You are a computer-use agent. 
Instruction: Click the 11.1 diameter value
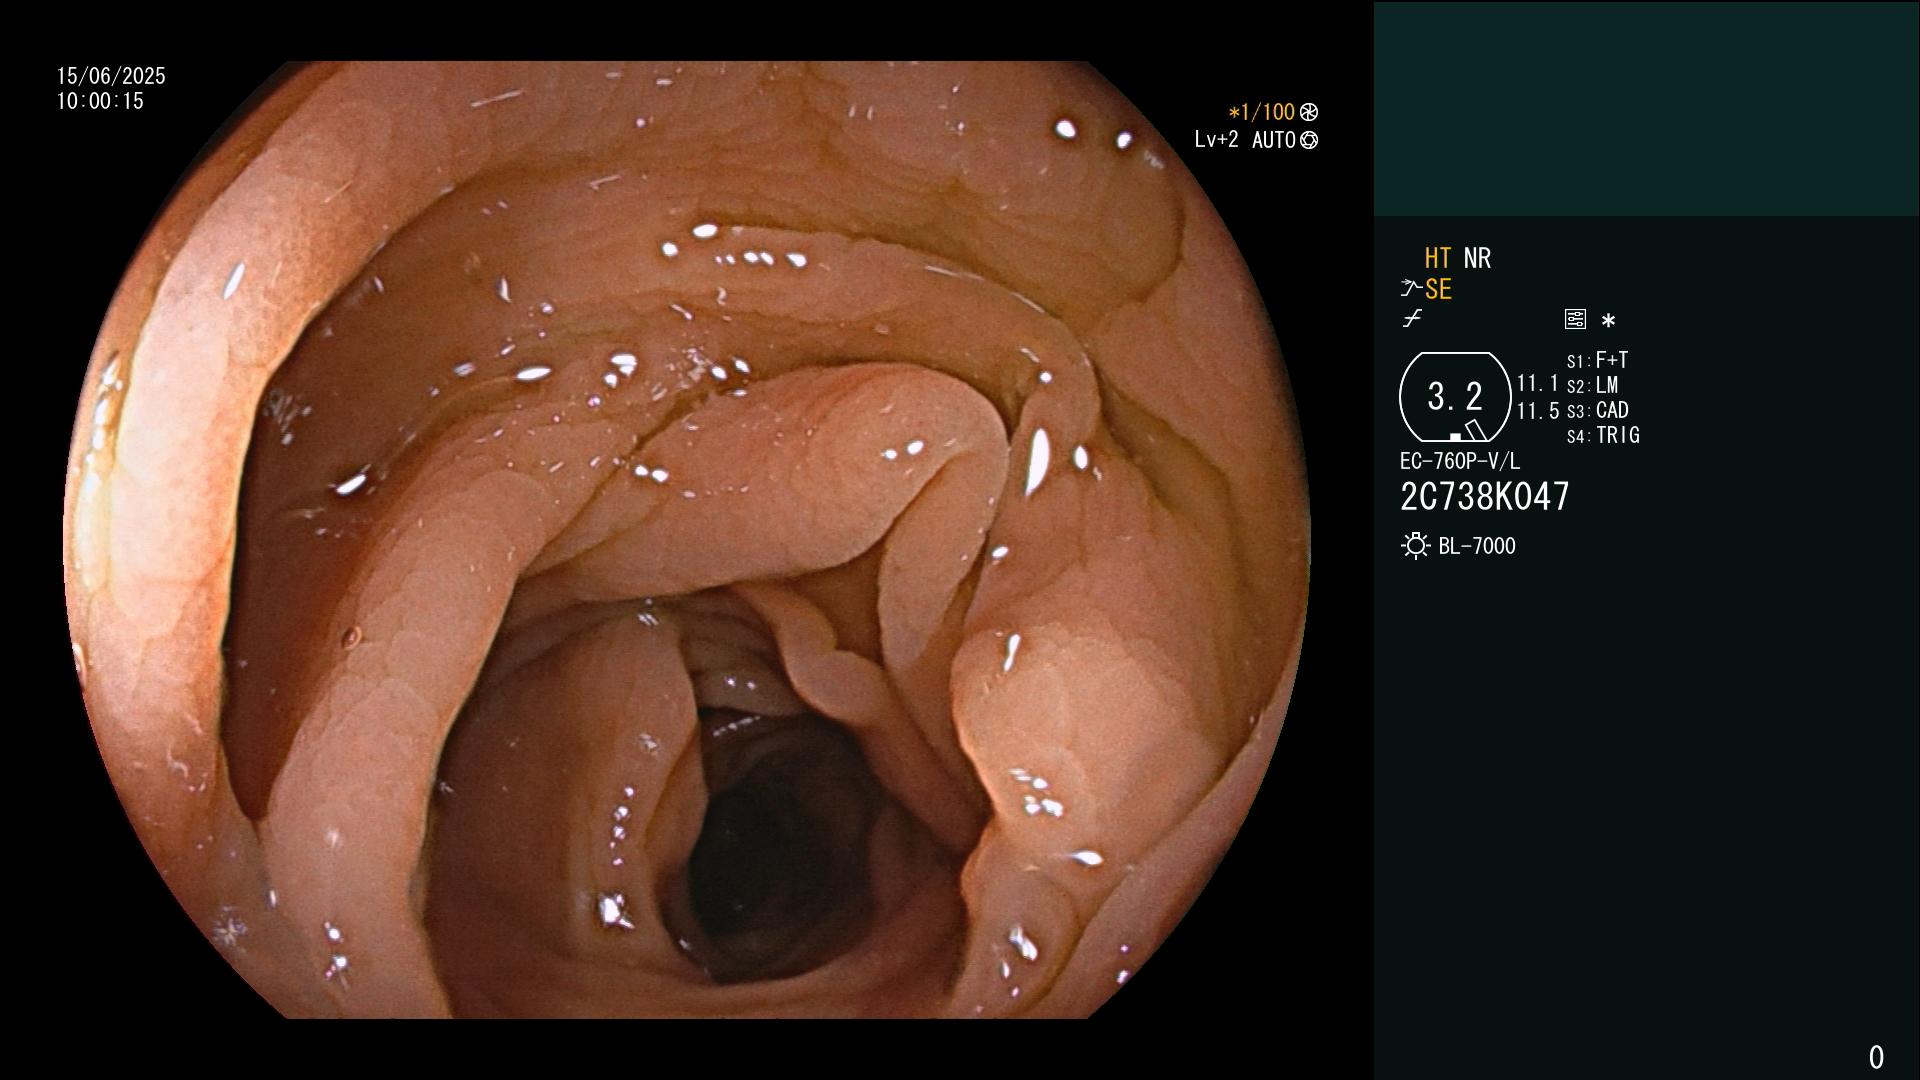1538,383
